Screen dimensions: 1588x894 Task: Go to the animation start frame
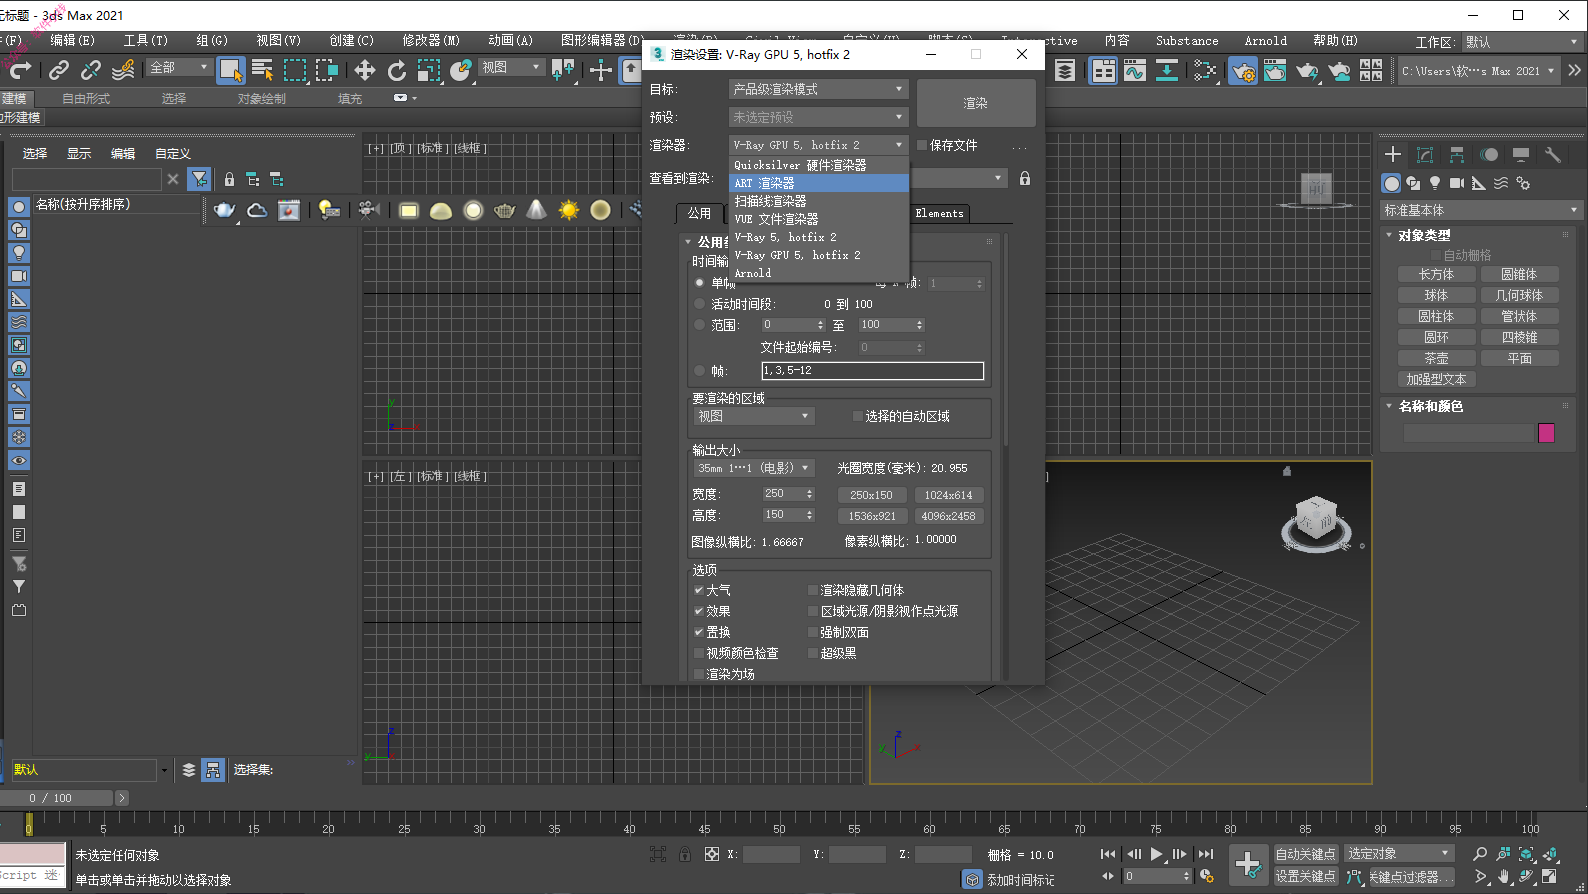1108,854
